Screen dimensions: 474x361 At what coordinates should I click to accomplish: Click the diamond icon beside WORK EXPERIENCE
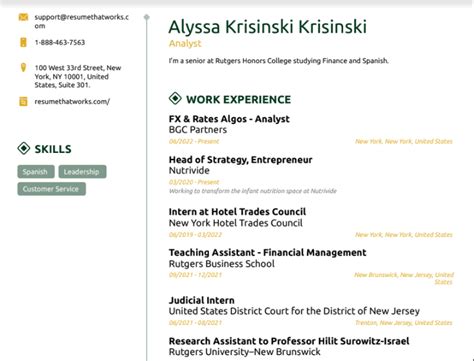pos(175,99)
